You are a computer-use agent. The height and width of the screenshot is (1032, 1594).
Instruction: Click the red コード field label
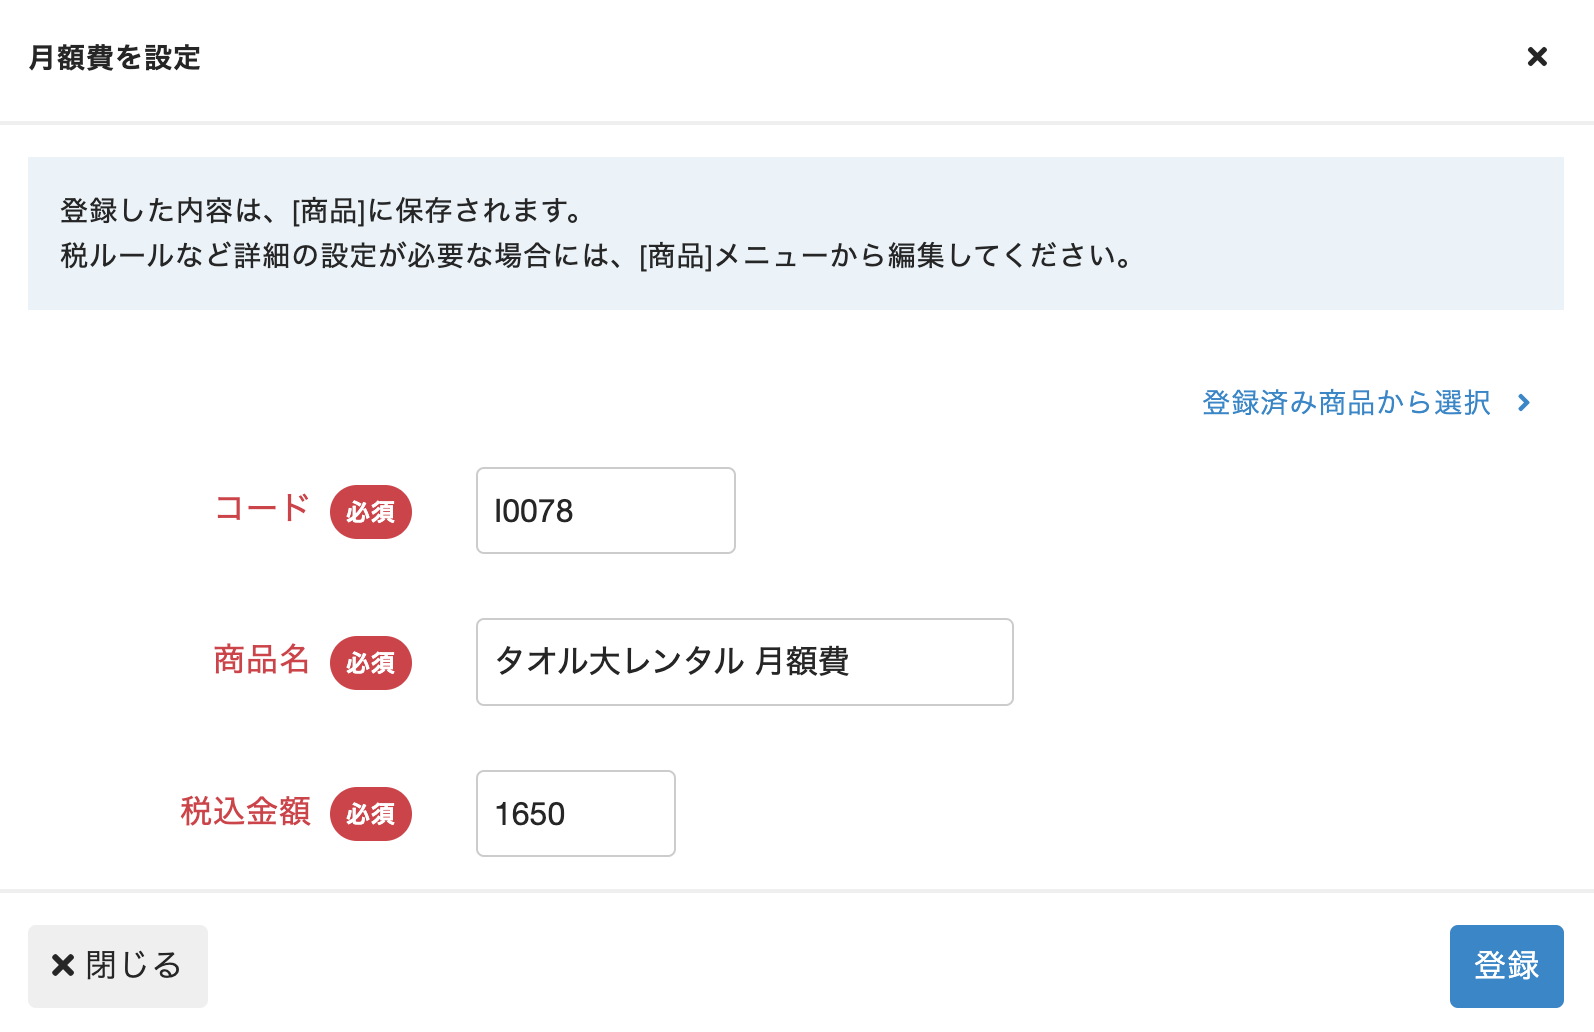click(262, 508)
